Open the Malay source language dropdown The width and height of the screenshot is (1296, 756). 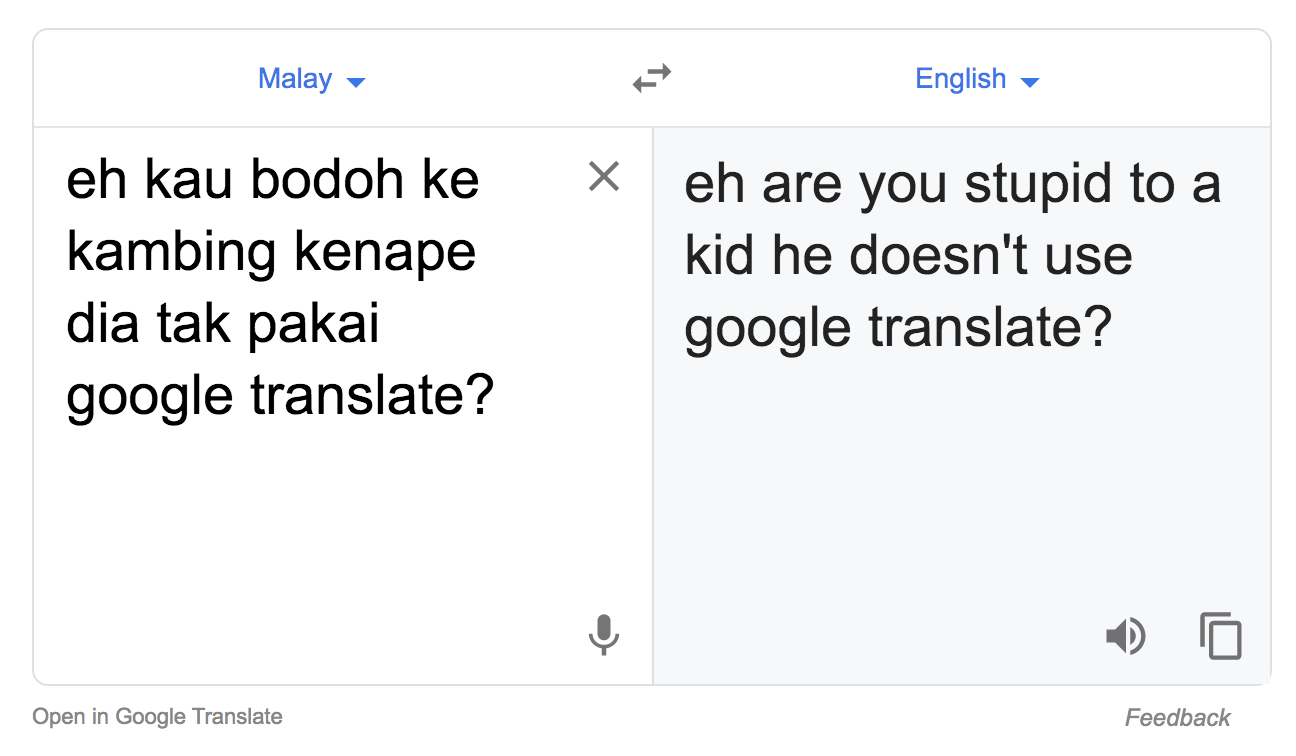[312, 79]
